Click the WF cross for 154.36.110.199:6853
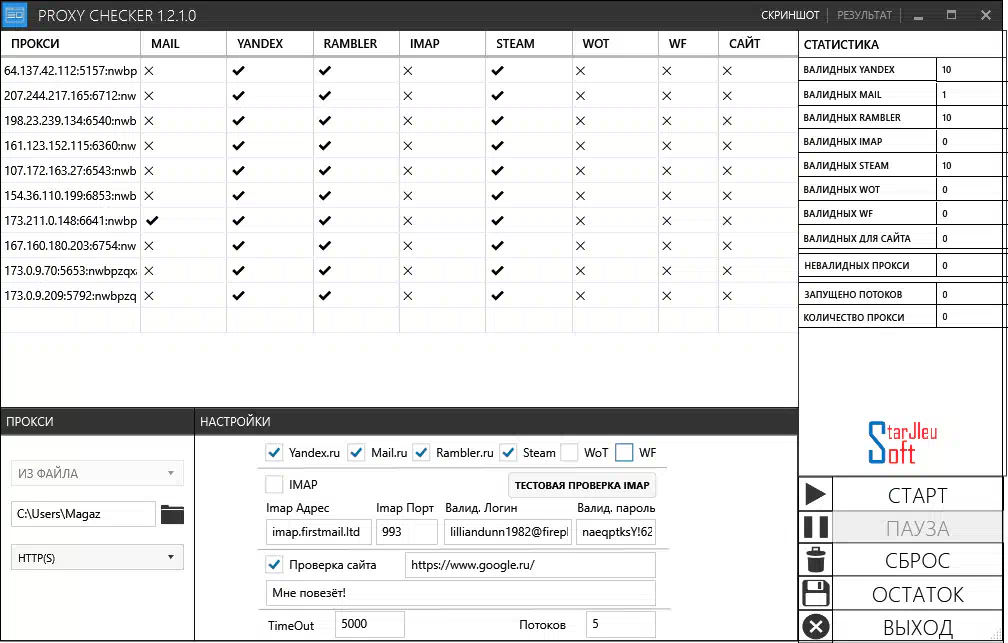Screen dimensions: 1008x643 tap(667, 196)
